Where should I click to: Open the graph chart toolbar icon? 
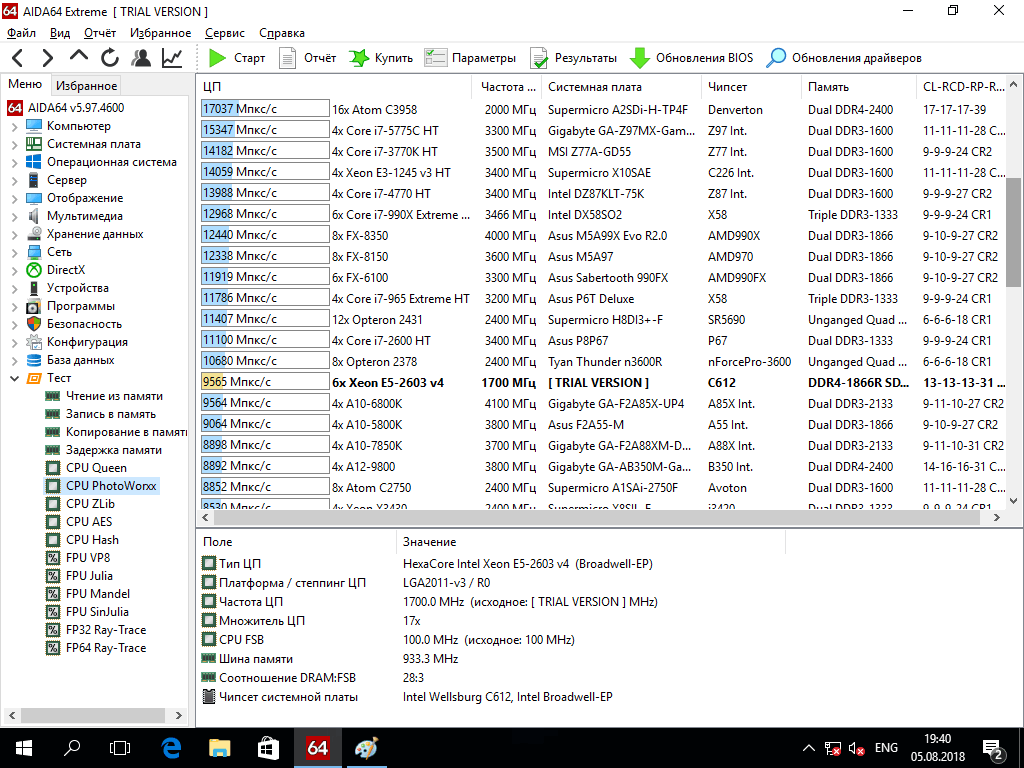click(172, 58)
